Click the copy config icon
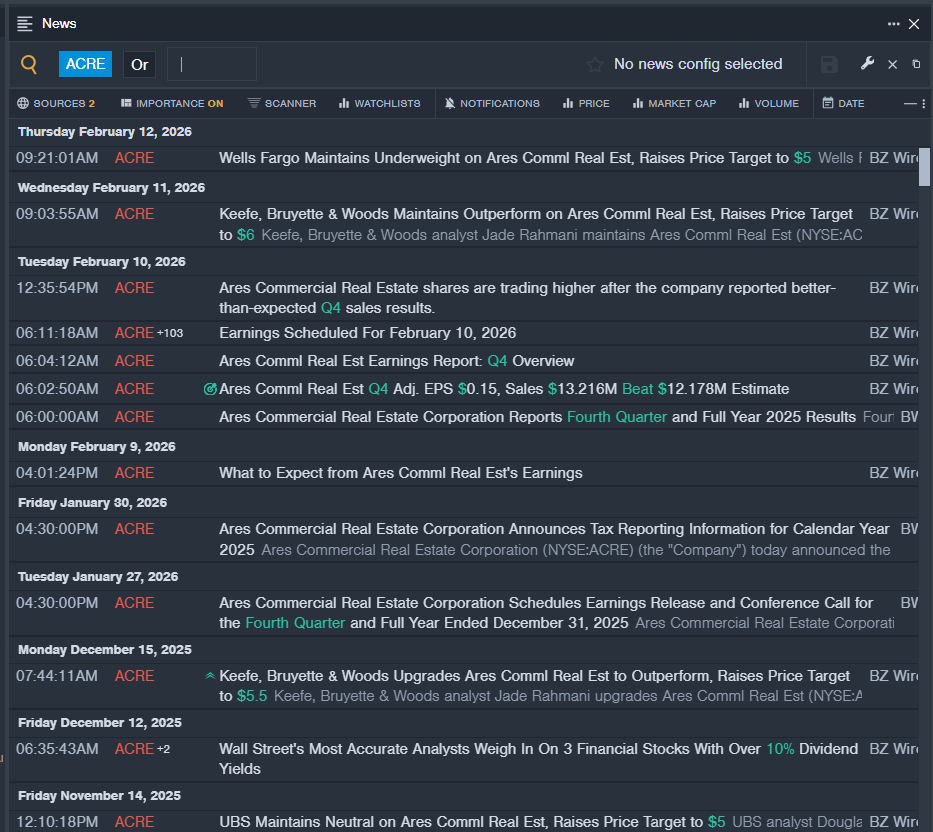Image resolution: width=933 pixels, height=832 pixels. pyautogui.click(x=916, y=64)
